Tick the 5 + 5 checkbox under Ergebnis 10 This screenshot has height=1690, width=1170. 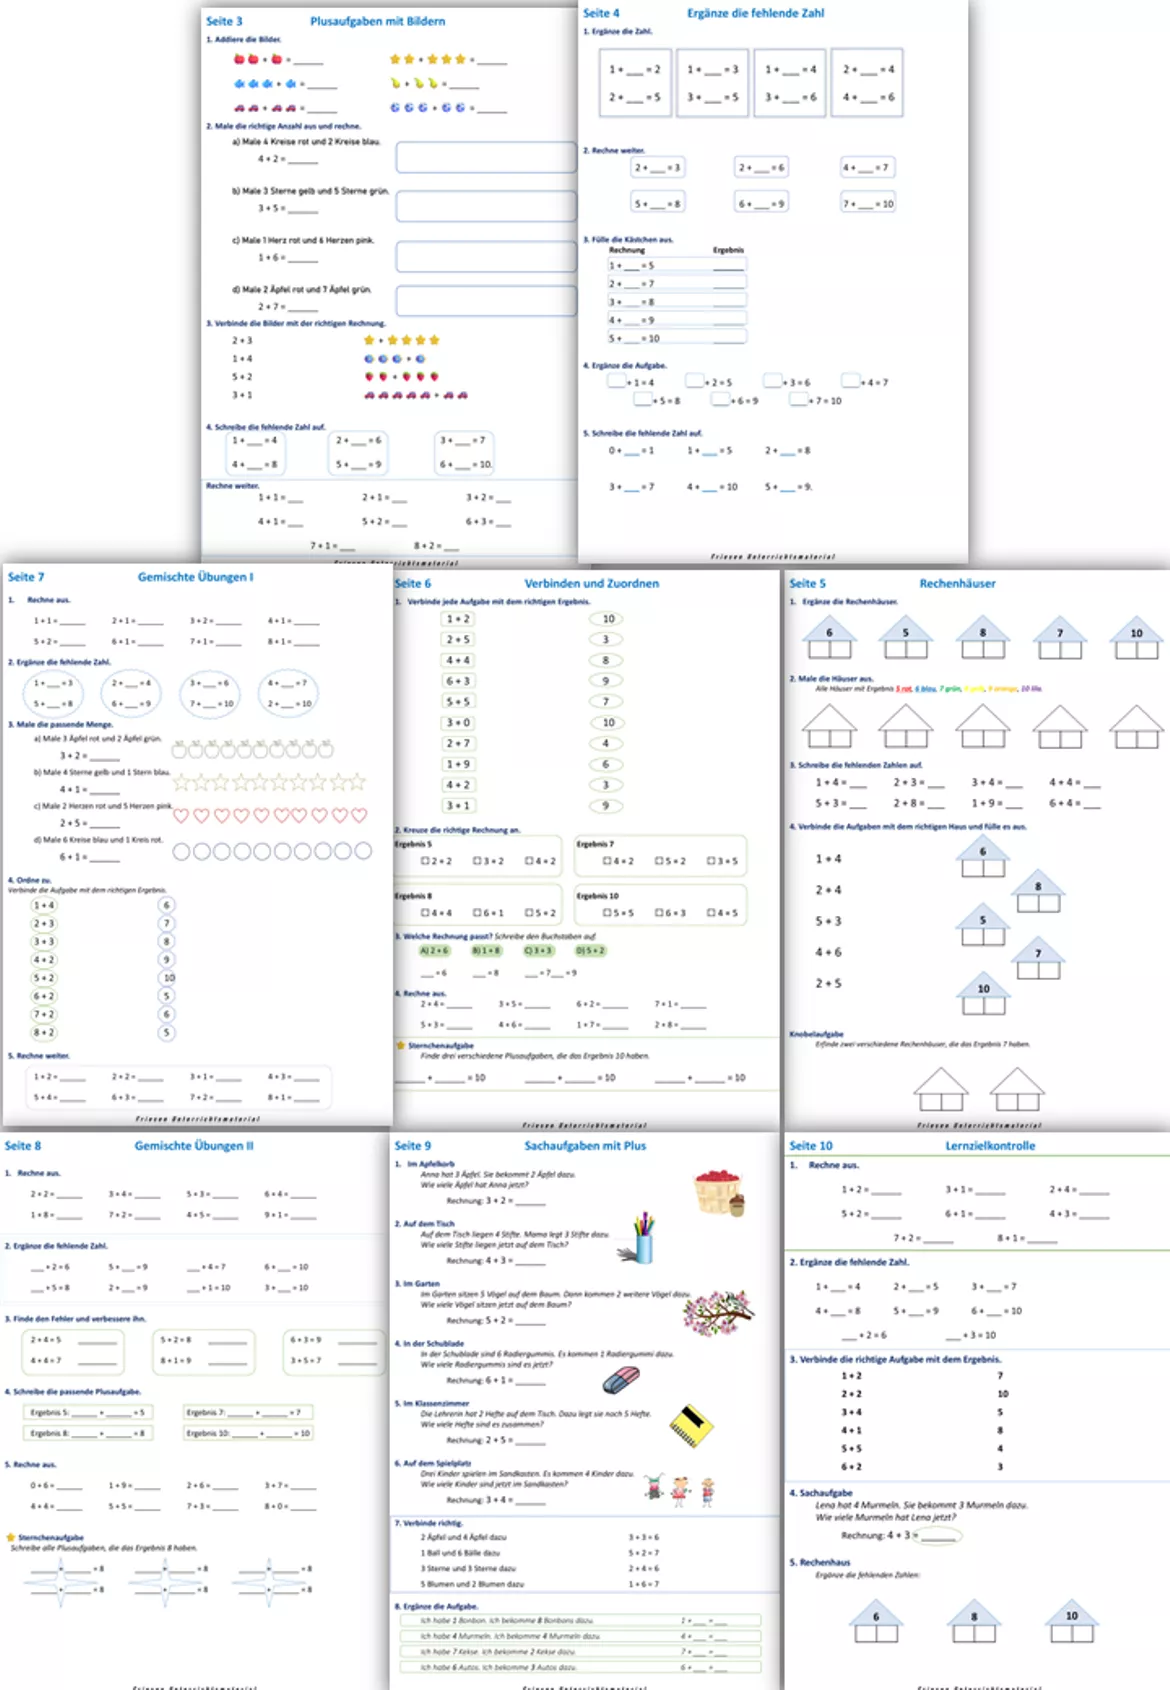607,913
